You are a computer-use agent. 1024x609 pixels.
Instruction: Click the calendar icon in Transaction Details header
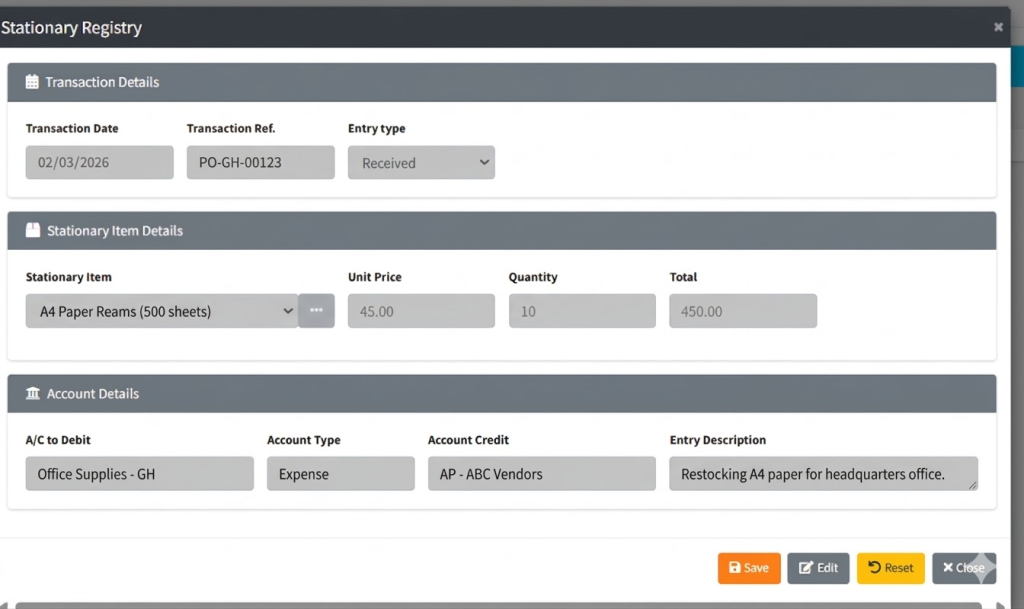click(32, 83)
